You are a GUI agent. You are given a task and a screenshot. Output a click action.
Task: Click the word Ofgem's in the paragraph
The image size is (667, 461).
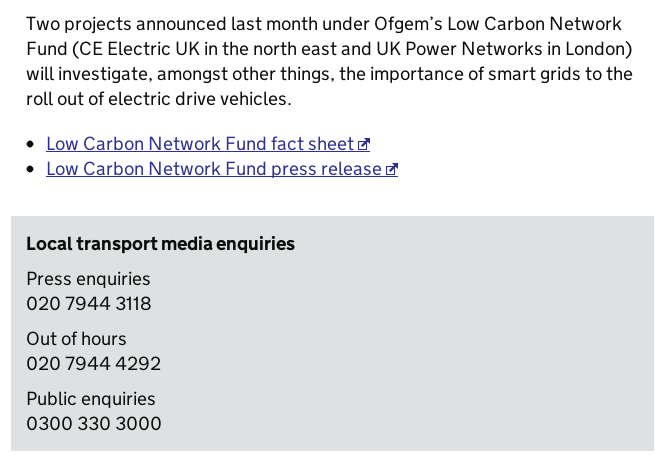(408, 24)
